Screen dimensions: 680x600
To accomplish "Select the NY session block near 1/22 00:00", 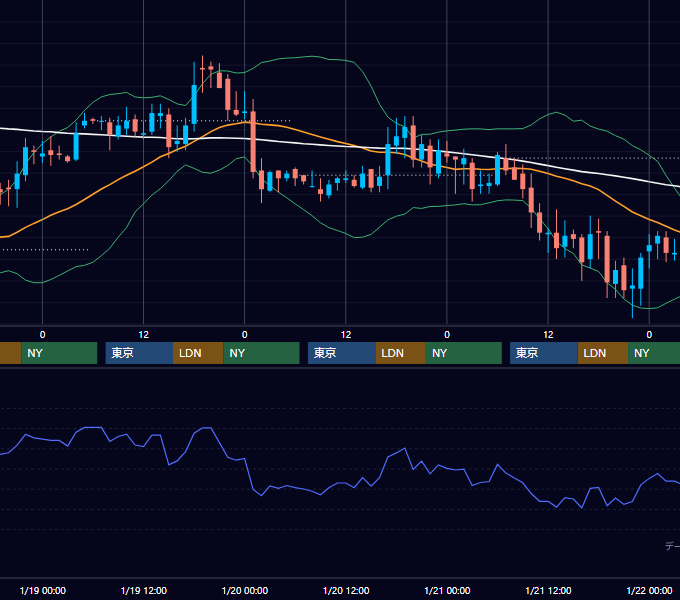I will [x=654, y=353].
